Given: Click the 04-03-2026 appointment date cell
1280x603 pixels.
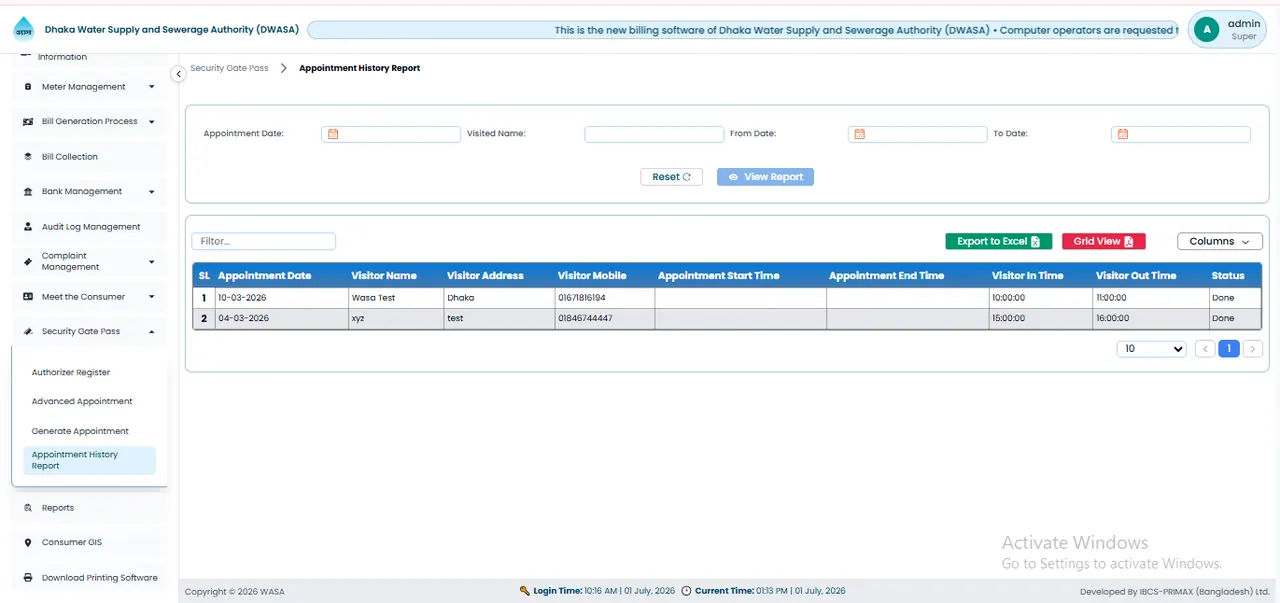Looking at the screenshot, I should pyautogui.click(x=281, y=318).
